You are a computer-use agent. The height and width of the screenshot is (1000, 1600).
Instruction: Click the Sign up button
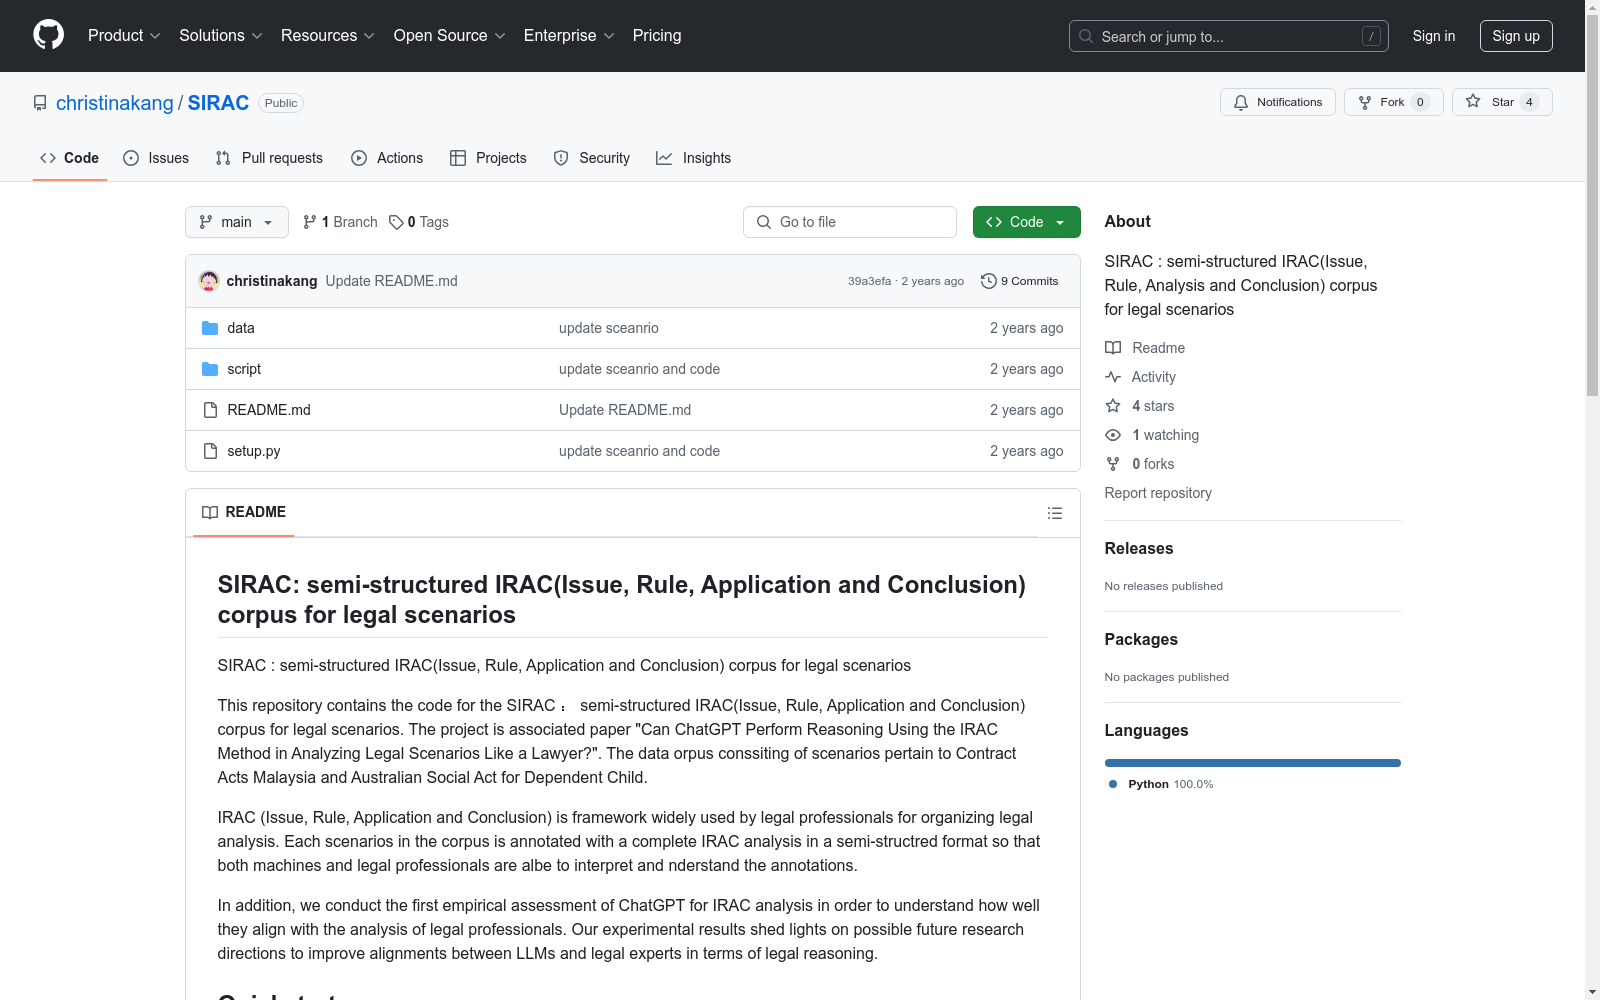1516,36
